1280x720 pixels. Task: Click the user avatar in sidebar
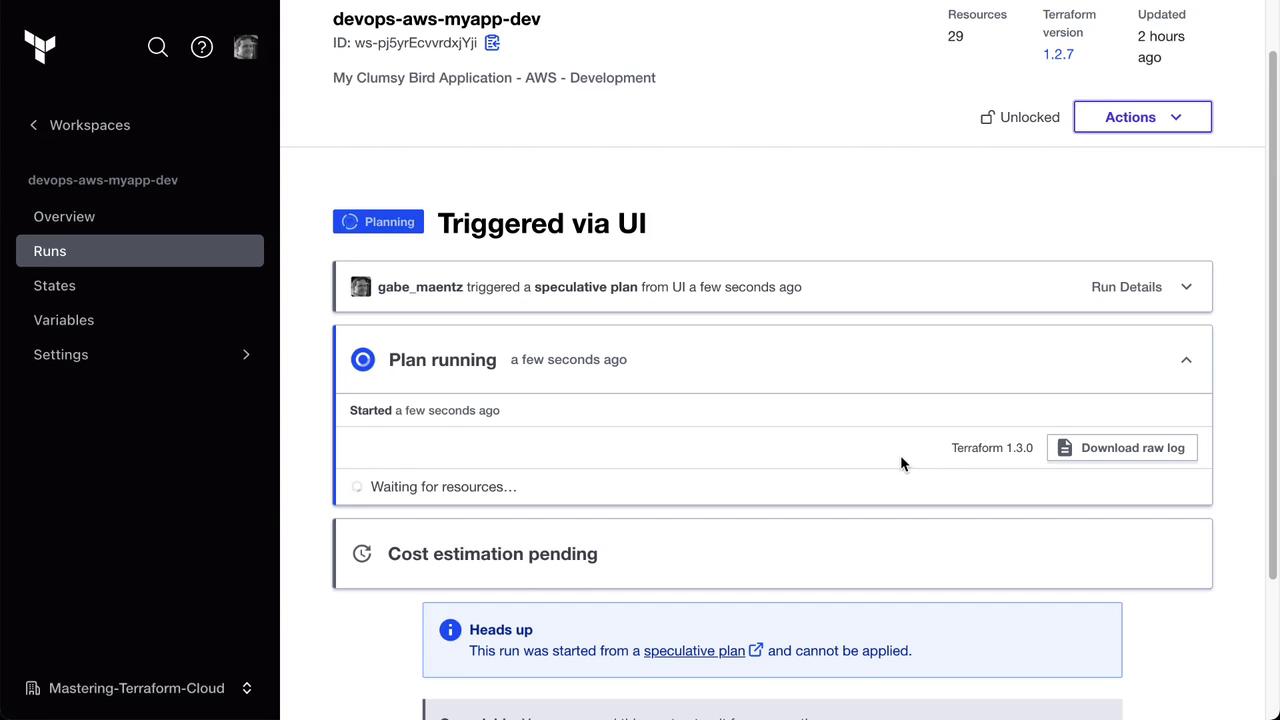[x=245, y=47]
